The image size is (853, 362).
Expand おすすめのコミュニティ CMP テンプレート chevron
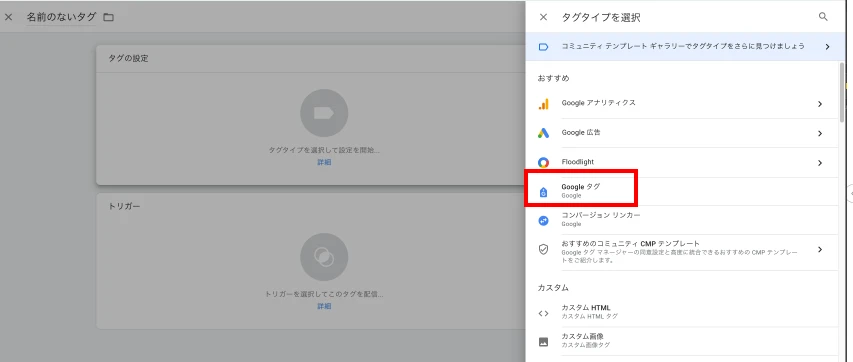click(820, 250)
